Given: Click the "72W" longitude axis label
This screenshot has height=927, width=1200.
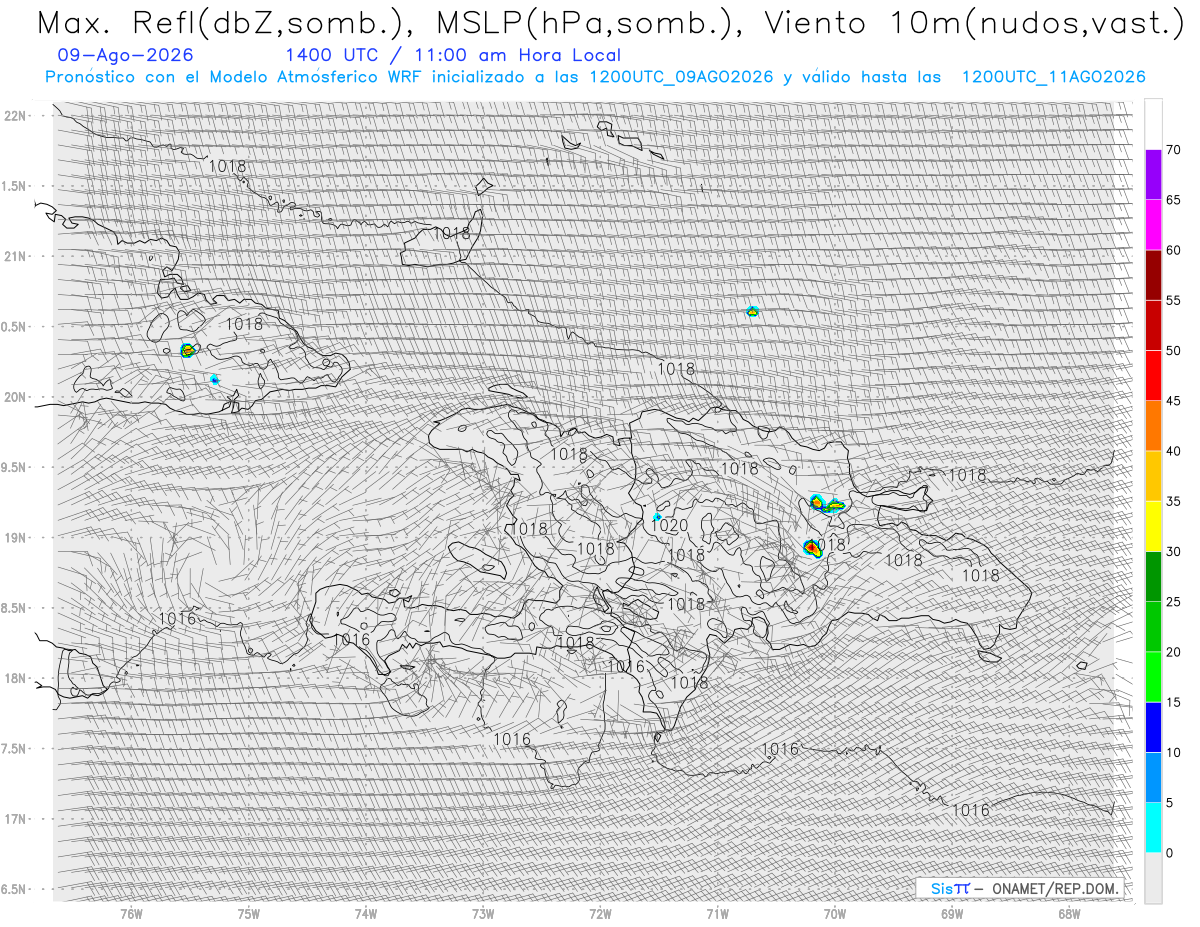Looking at the screenshot, I should [600, 914].
